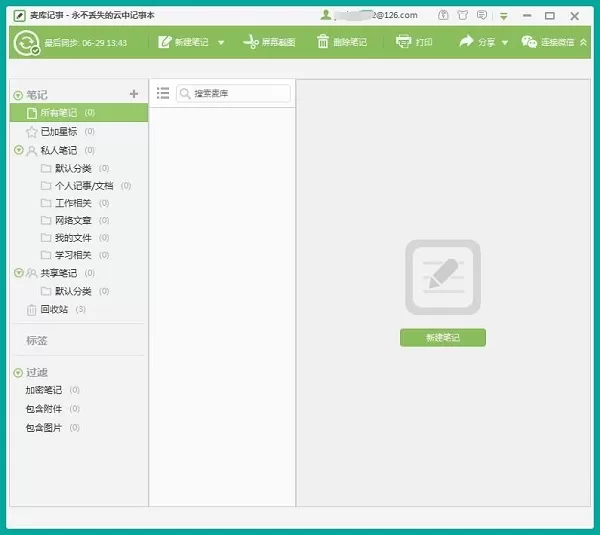The image size is (600, 535).
Task: Open the skin (shirt) icon
Action: (x=462, y=15)
